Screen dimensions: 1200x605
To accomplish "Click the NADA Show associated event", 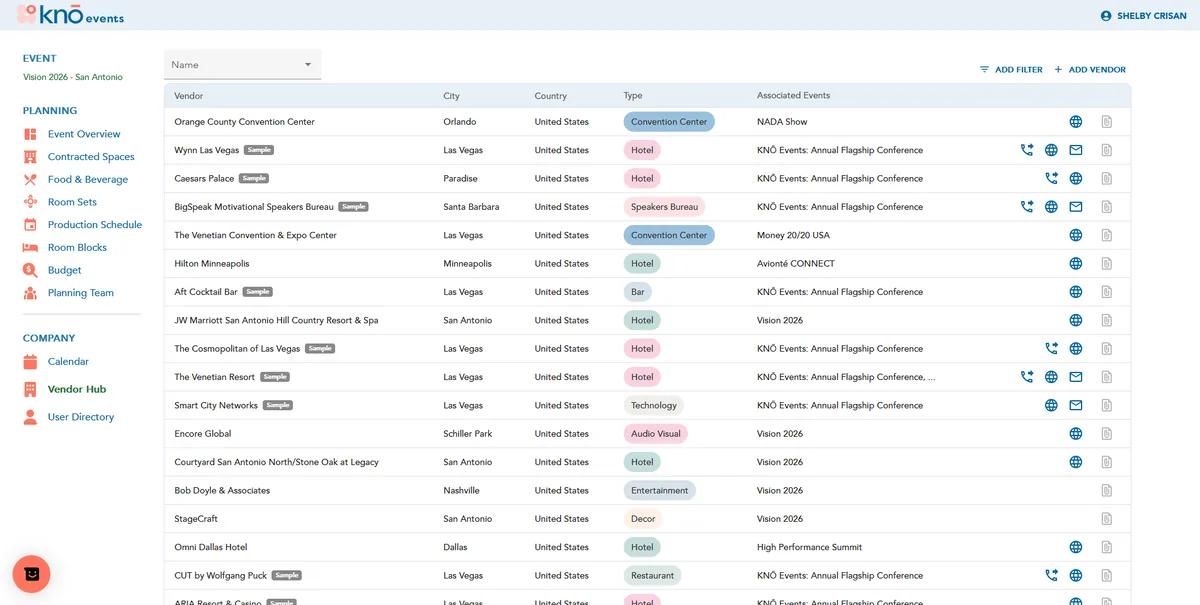I will tap(782, 122).
